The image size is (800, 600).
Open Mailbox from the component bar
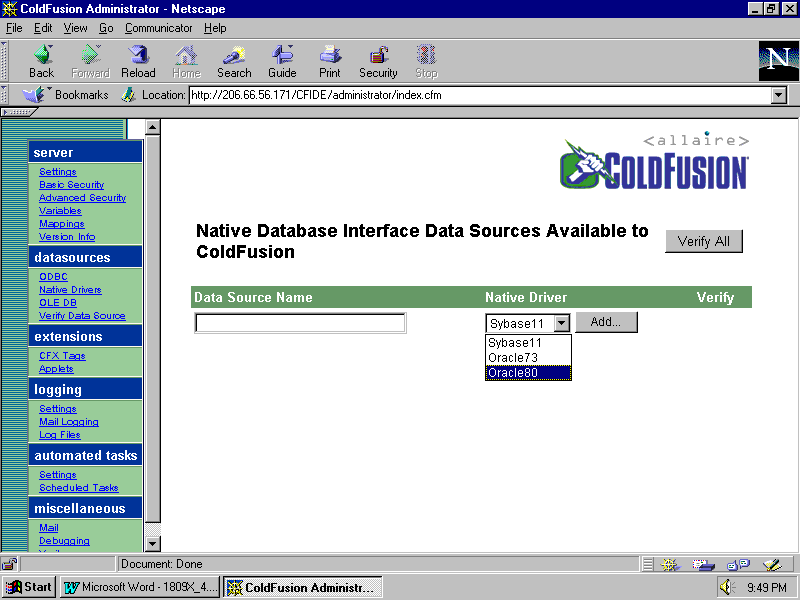coord(703,564)
